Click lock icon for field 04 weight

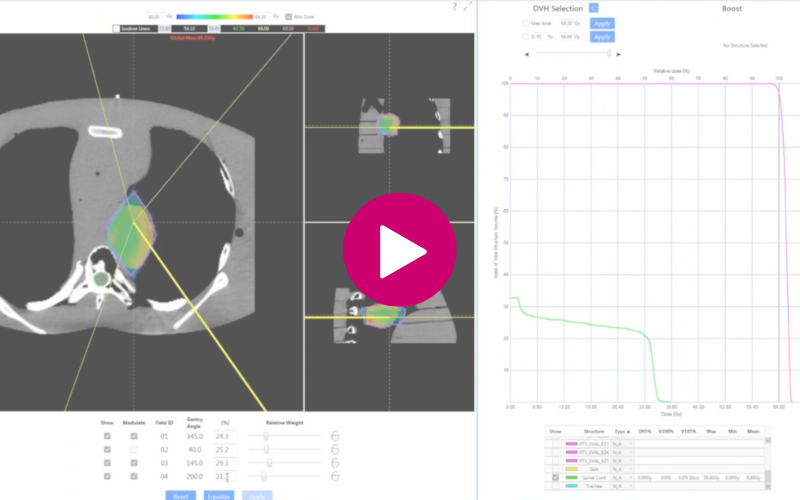click(336, 477)
